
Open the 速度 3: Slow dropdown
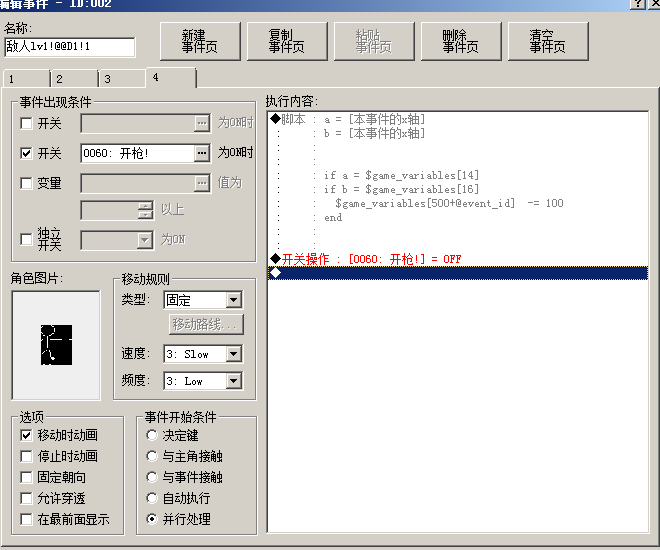234,354
